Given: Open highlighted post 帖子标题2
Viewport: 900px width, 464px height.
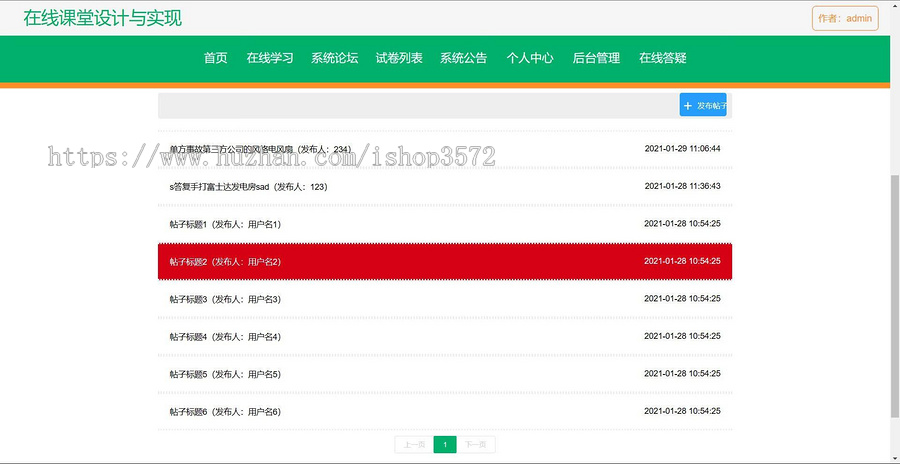Looking at the screenshot, I should [x=445, y=261].
